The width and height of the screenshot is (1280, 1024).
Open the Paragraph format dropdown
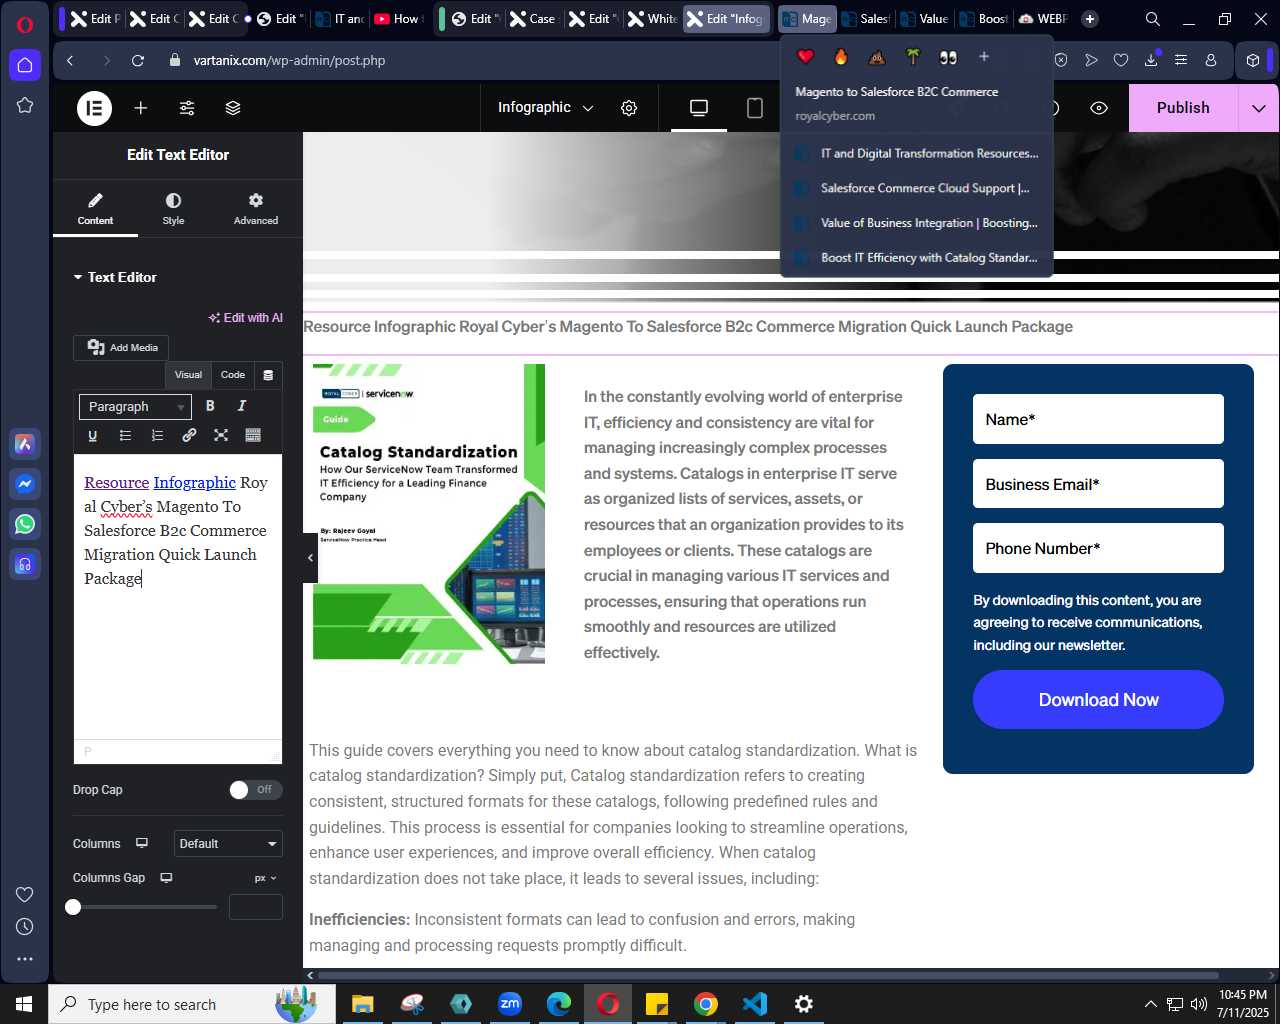[x=135, y=407]
